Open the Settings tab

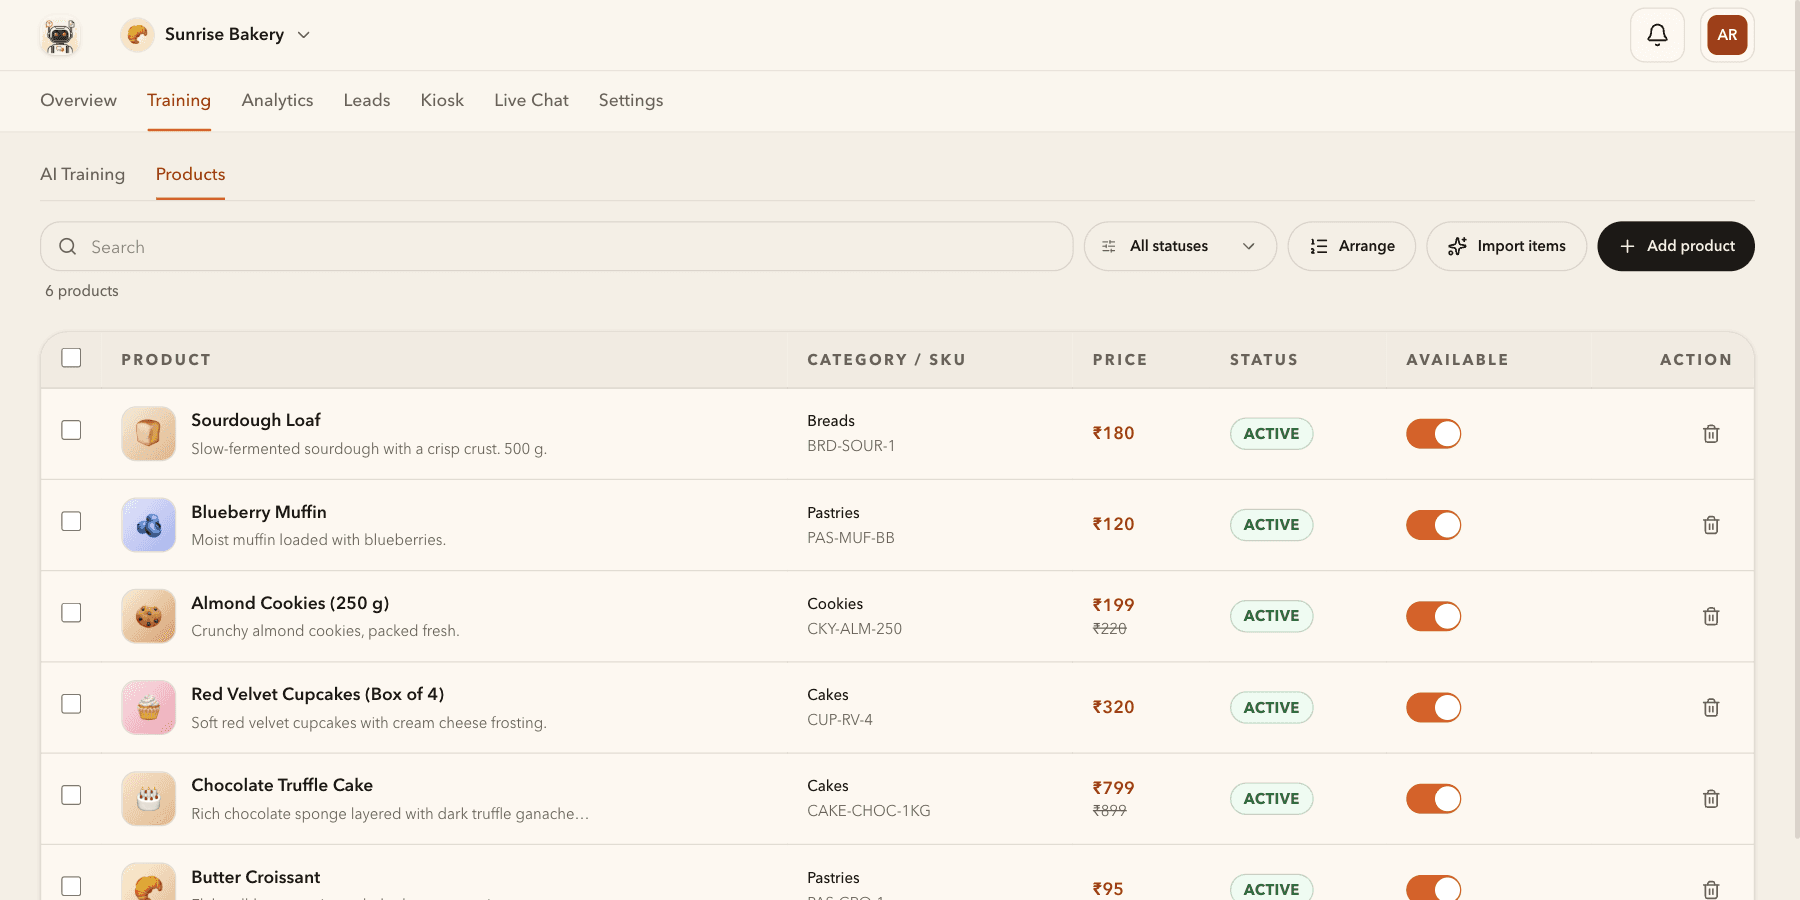click(631, 100)
